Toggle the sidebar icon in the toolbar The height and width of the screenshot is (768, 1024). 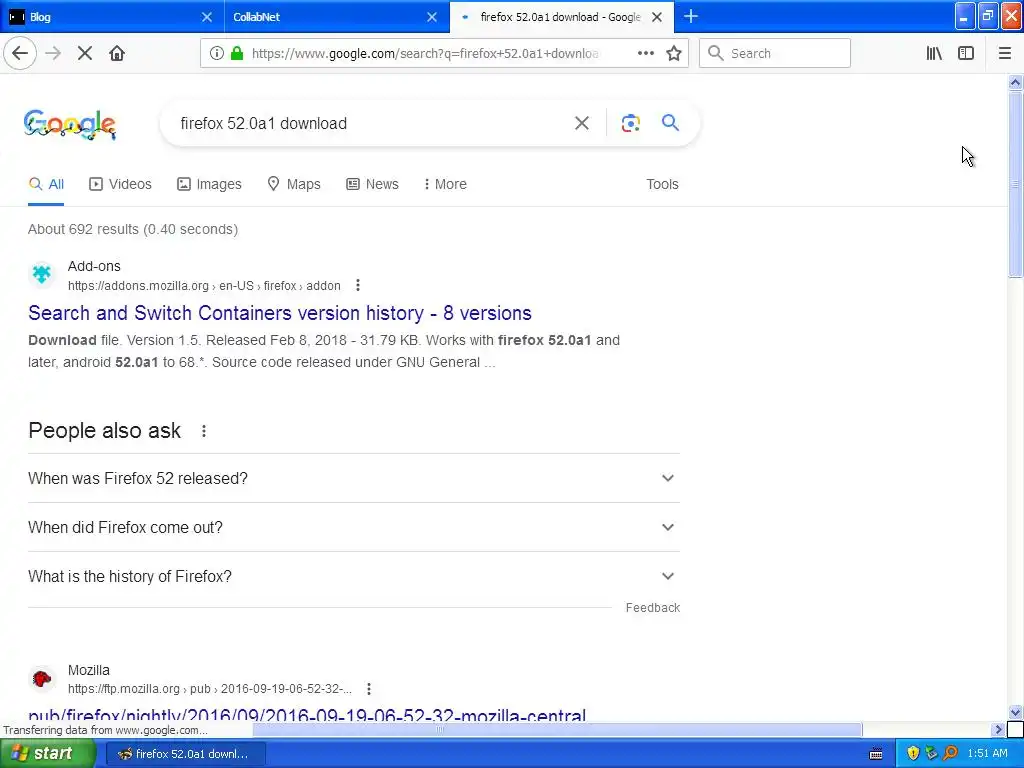coord(966,54)
